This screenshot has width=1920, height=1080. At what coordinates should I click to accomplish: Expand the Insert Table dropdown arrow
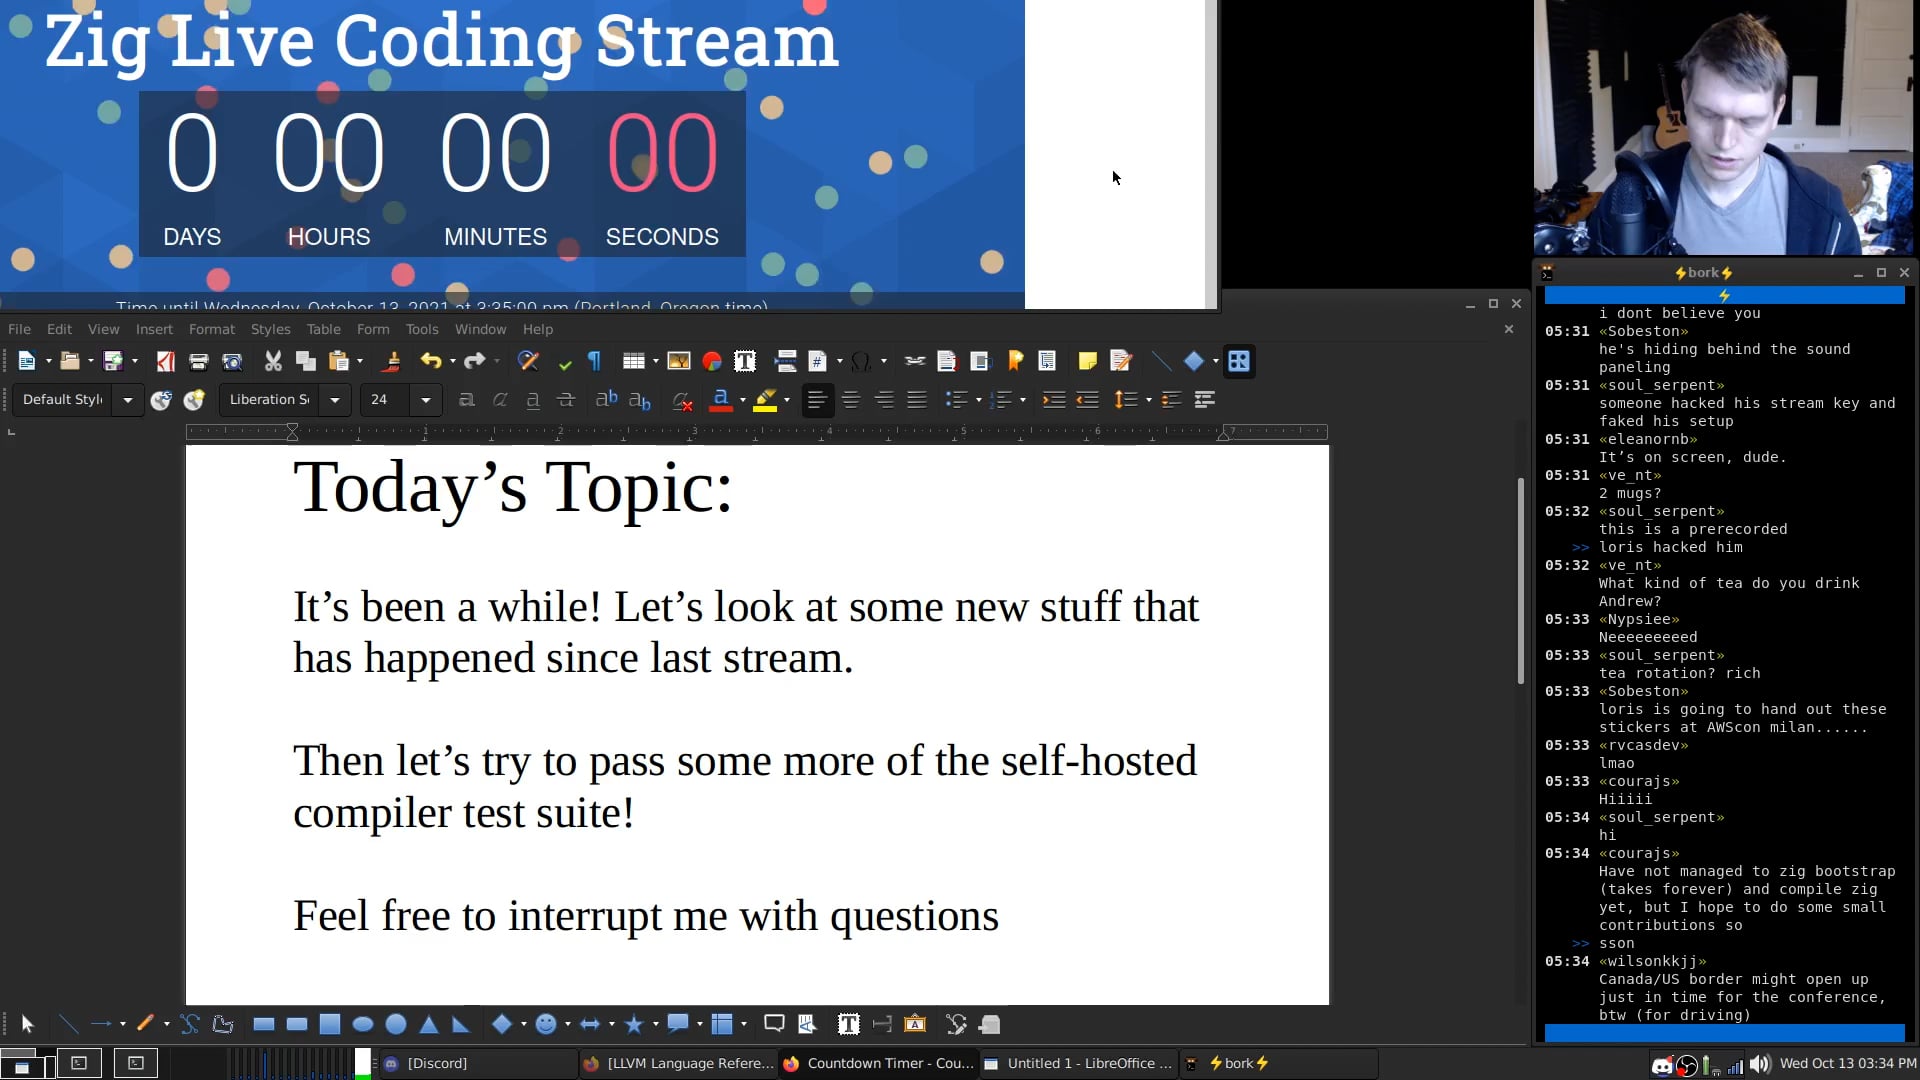pos(656,362)
